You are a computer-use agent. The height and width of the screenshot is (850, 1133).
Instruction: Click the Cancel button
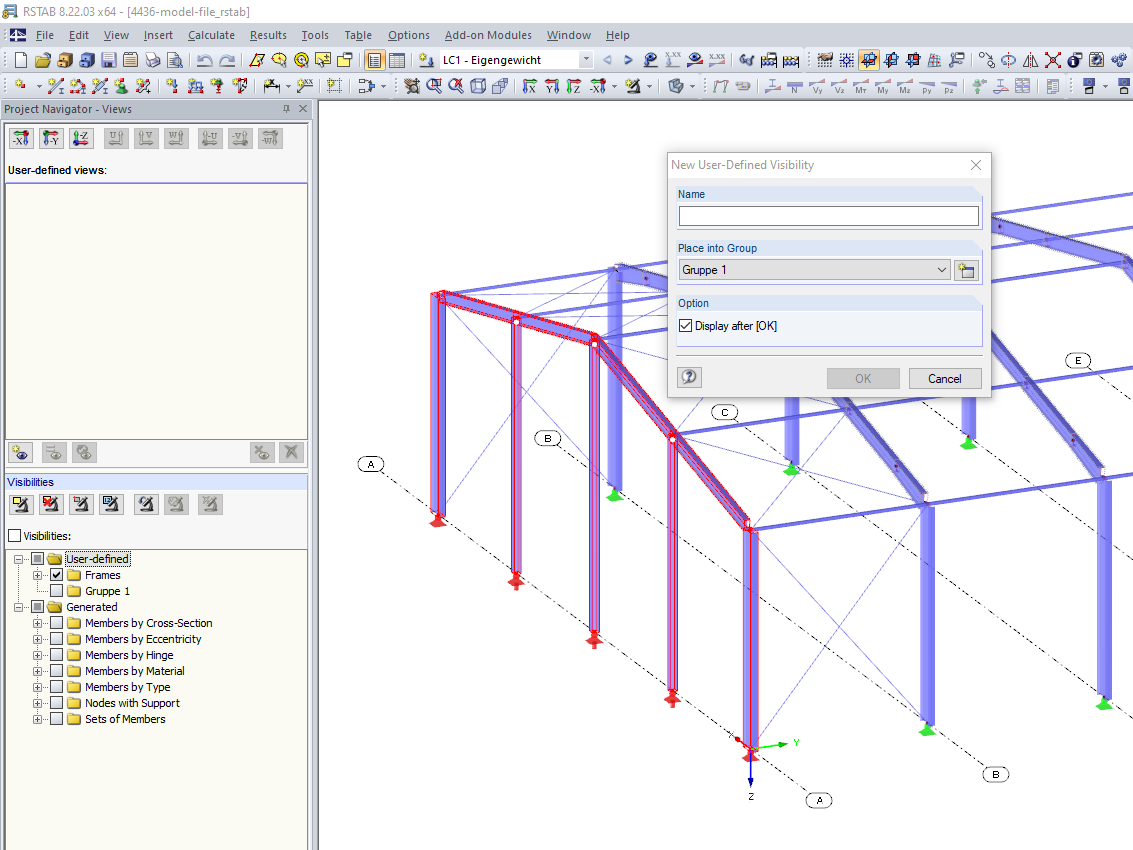coord(944,379)
